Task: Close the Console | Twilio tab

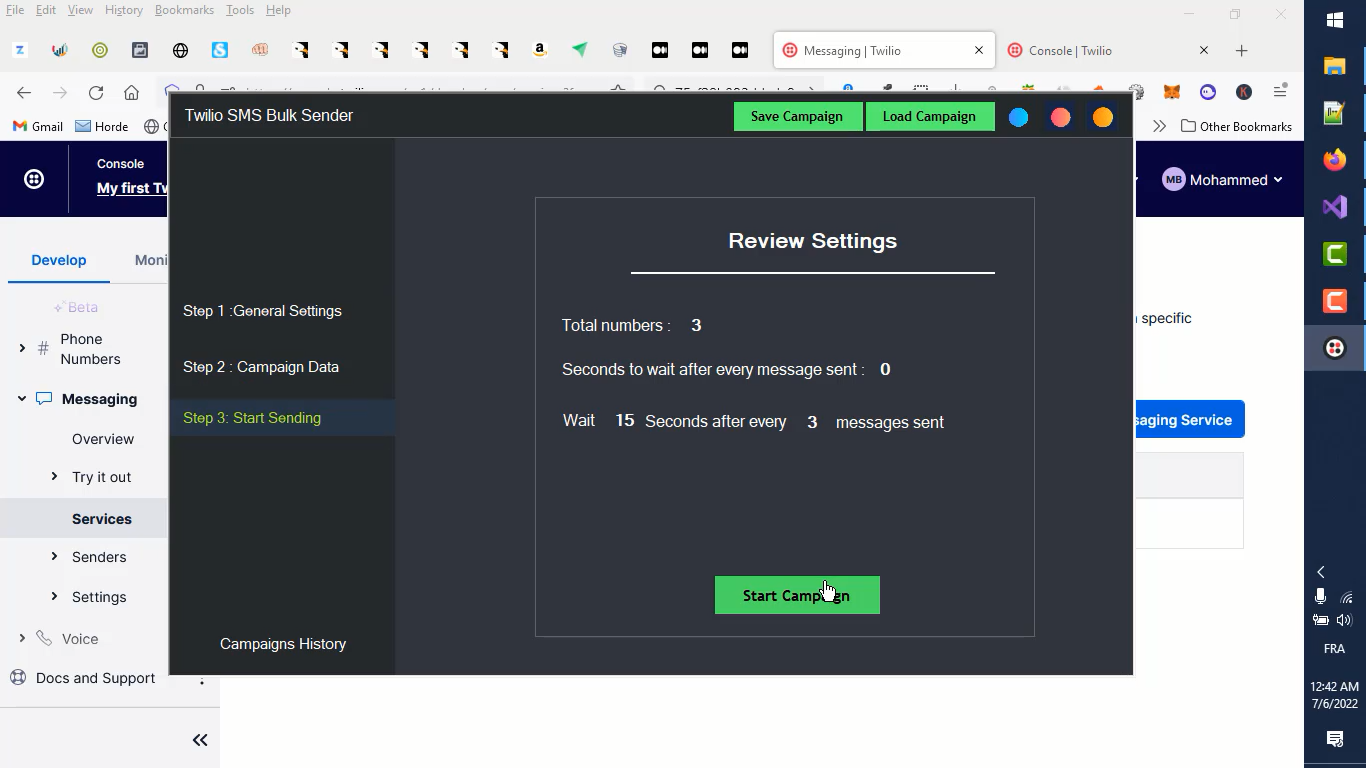Action: [x=1204, y=50]
